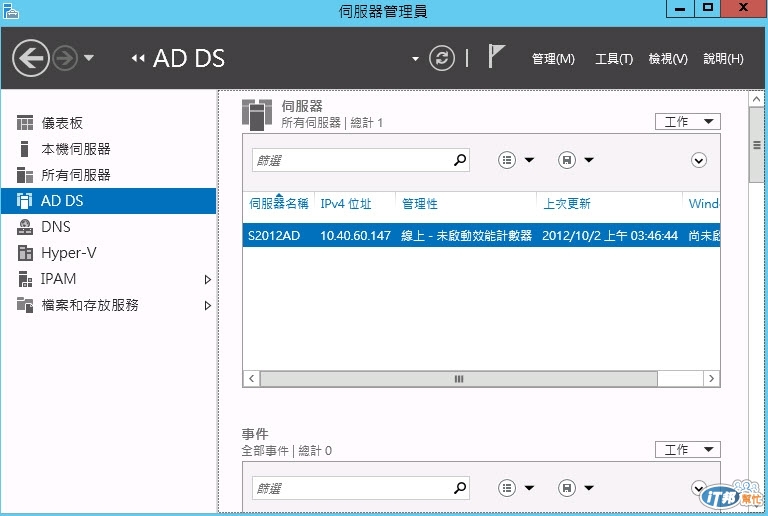Click the Server Manager title bar icon

click(11, 11)
